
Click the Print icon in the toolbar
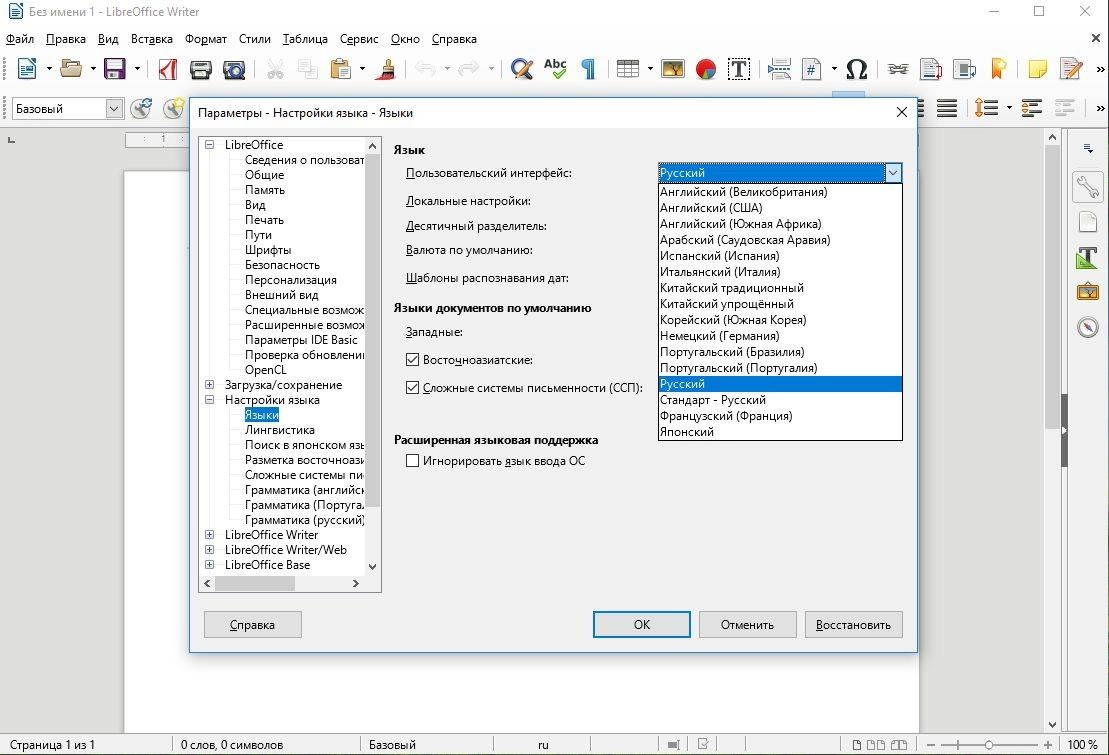click(201, 69)
